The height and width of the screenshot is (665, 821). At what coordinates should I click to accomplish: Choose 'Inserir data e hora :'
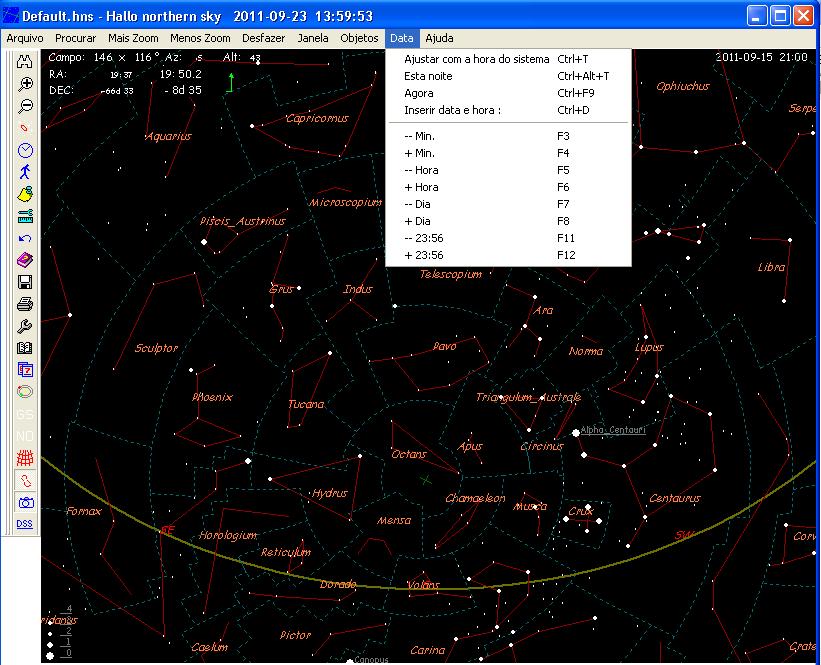coord(508,110)
